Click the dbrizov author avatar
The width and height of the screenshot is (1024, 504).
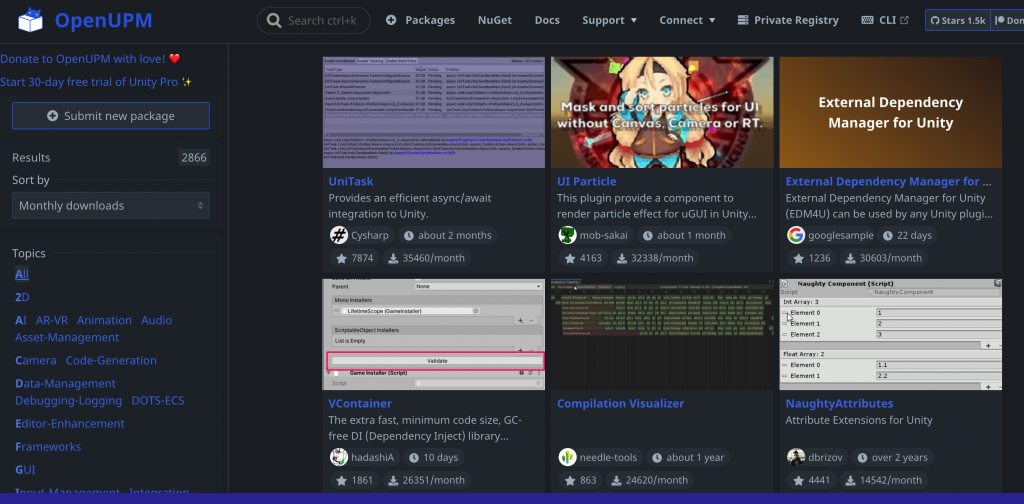[x=795, y=457]
